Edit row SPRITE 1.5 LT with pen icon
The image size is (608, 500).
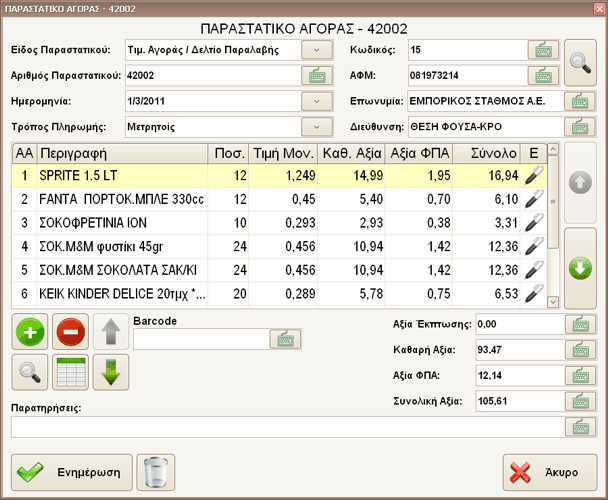coord(534,175)
